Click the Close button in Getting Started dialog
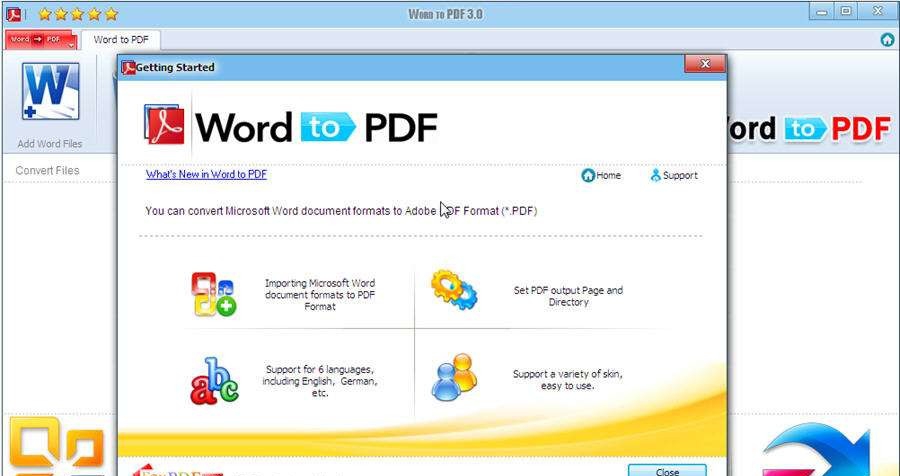900x476 pixels. pyautogui.click(x=667, y=471)
